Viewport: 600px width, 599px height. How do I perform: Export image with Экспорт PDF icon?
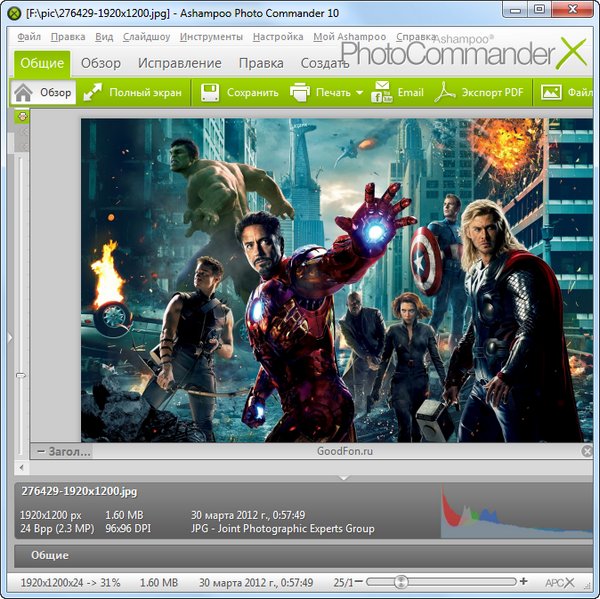tap(443, 93)
